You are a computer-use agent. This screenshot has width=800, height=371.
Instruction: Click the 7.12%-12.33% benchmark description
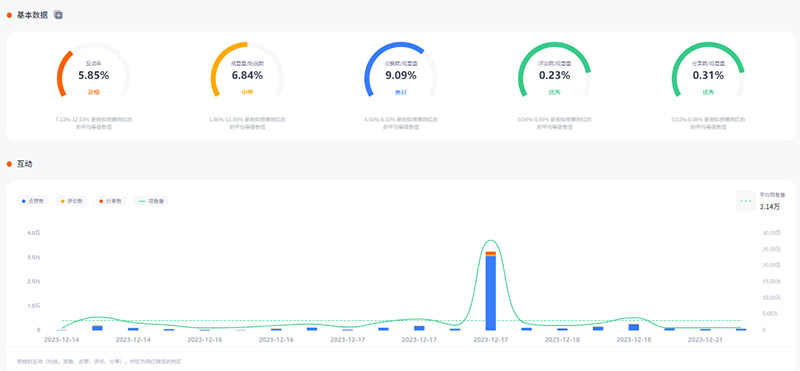coord(93,123)
